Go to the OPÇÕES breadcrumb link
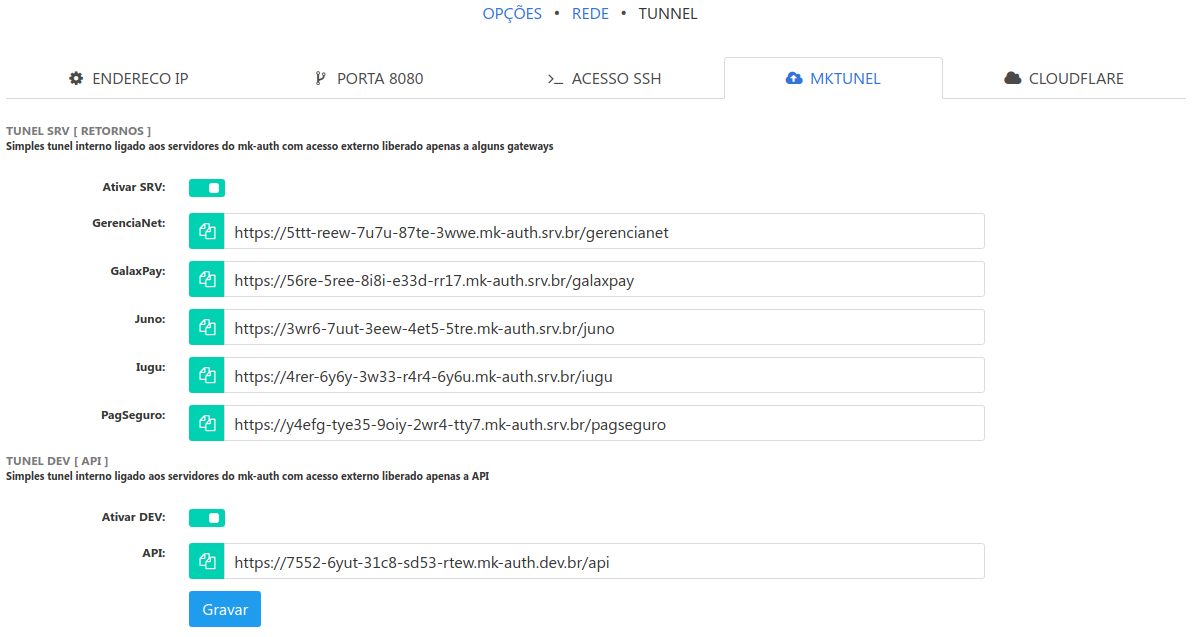 coord(512,14)
